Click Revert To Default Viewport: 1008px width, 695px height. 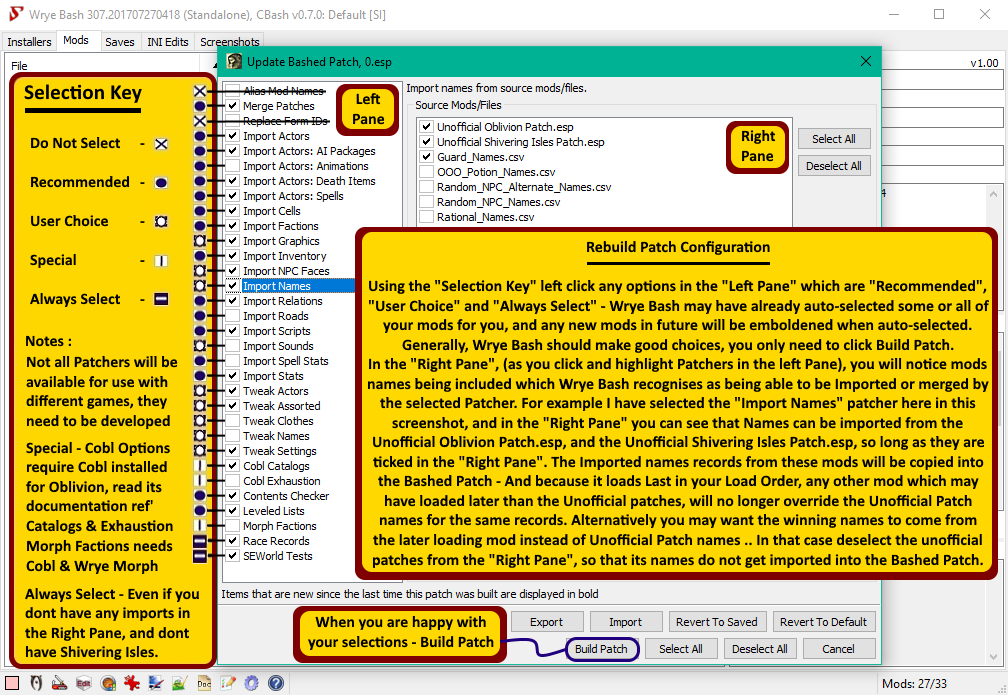tap(824, 622)
